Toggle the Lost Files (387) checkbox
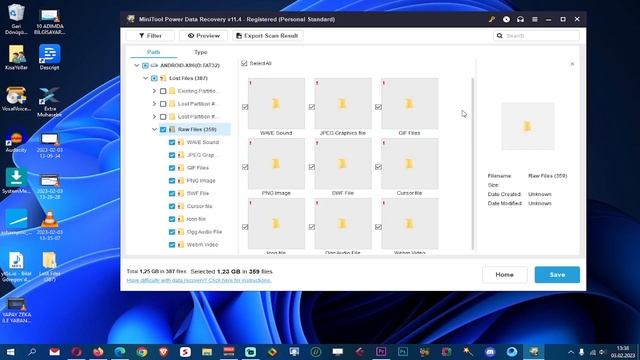The image size is (640, 360). point(154,78)
